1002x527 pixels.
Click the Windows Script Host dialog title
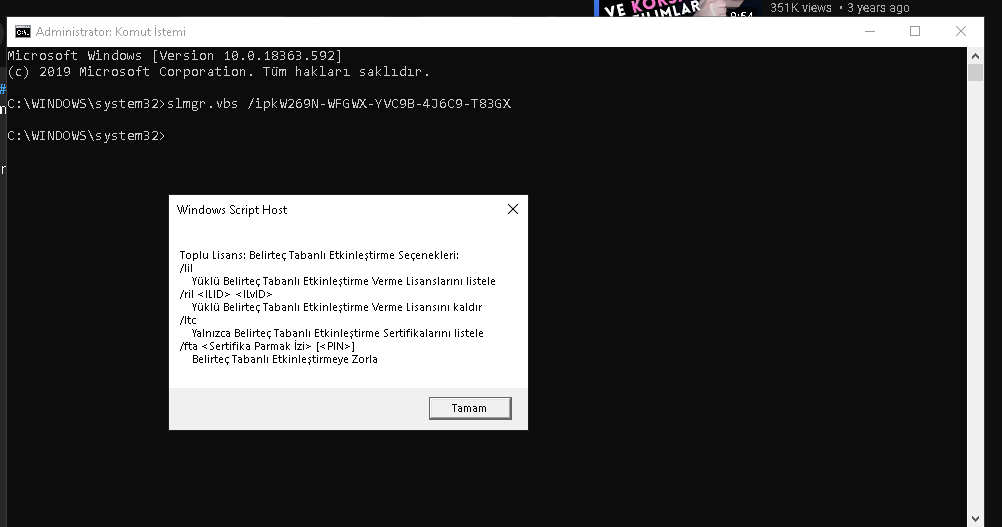click(x=232, y=210)
